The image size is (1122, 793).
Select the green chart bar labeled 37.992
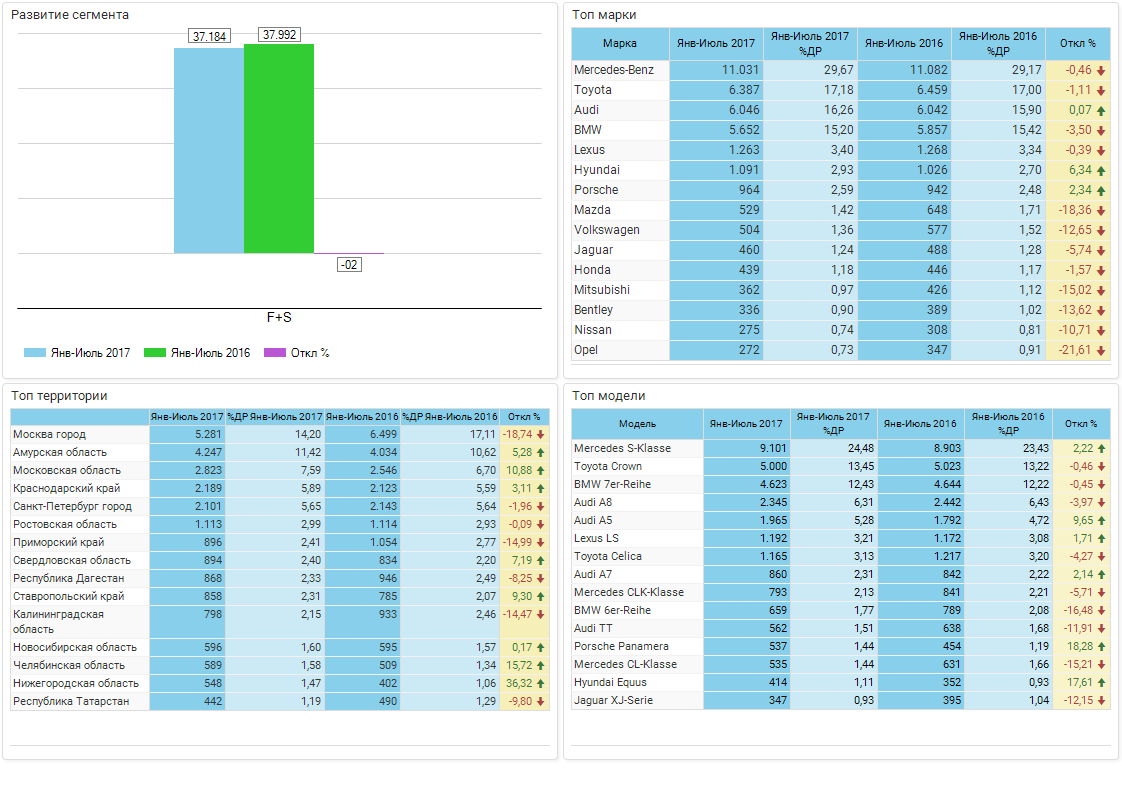pyautogui.click(x=279, y=148)
